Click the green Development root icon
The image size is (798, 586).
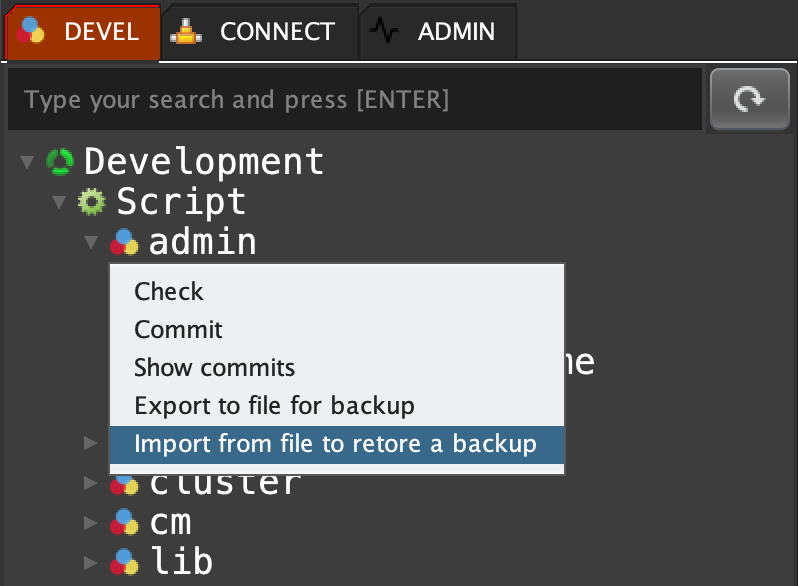point(61,161)
